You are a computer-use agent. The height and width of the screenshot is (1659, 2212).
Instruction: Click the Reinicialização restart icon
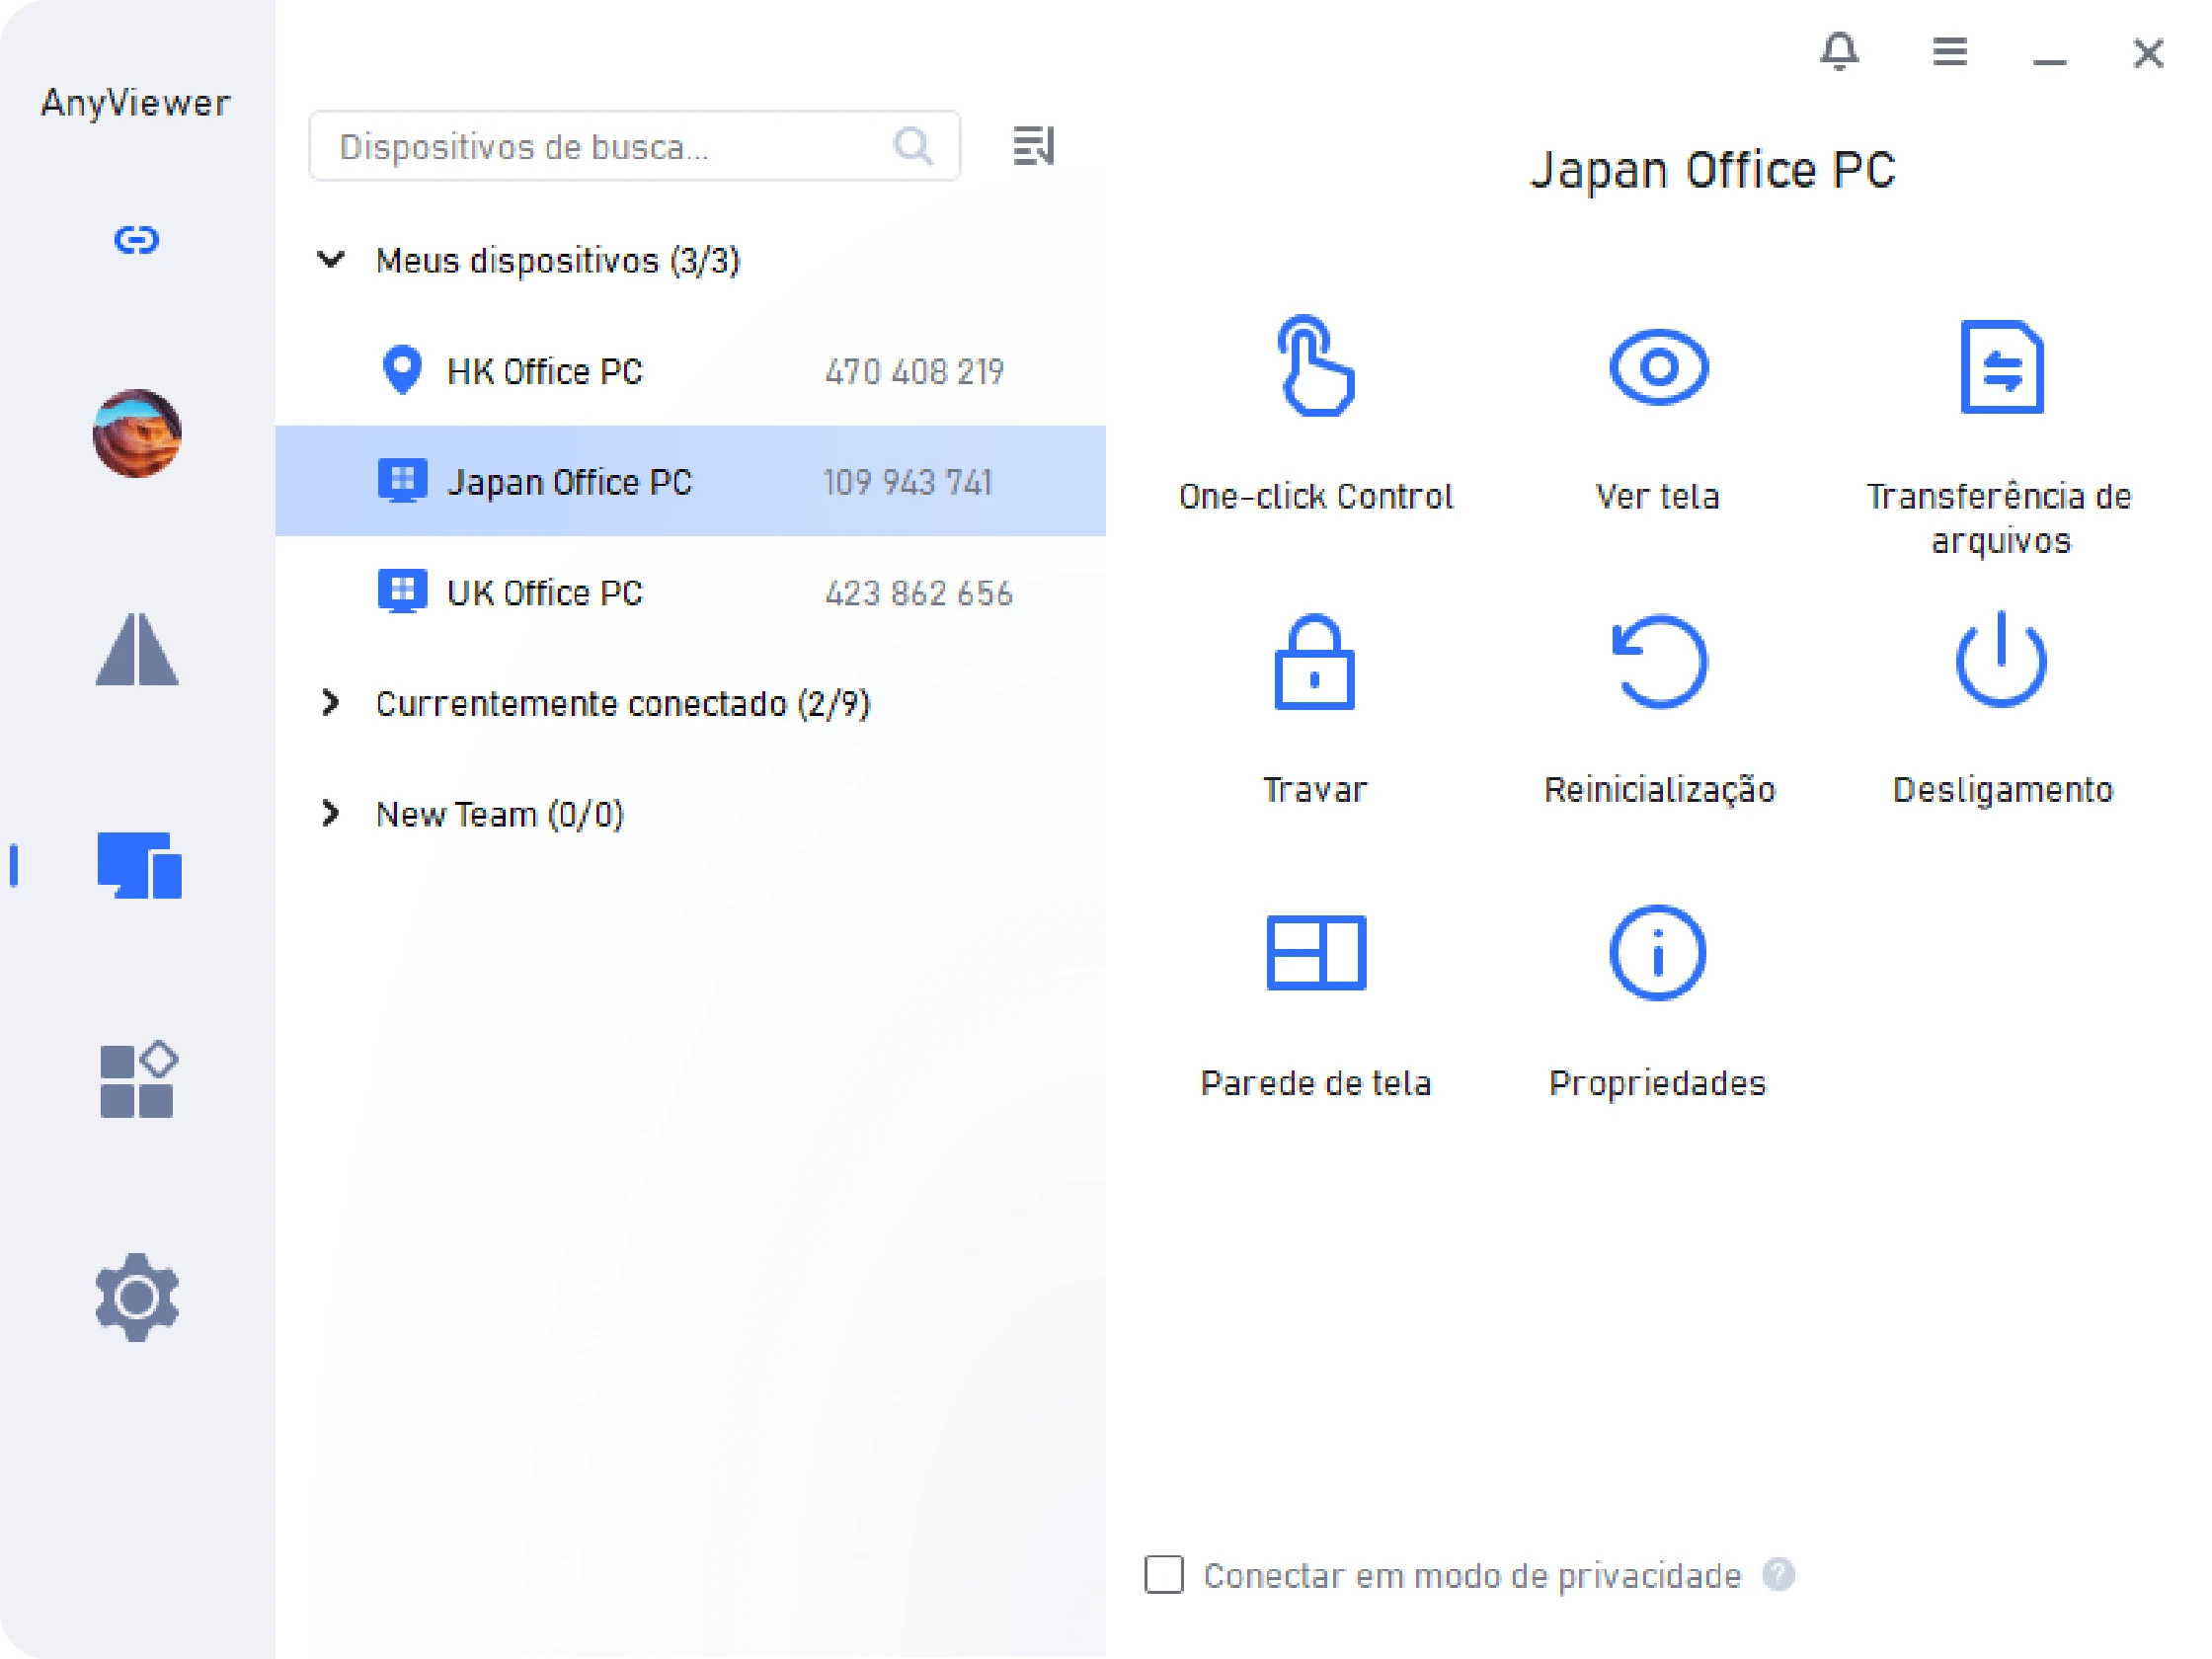coord(1659,662)
